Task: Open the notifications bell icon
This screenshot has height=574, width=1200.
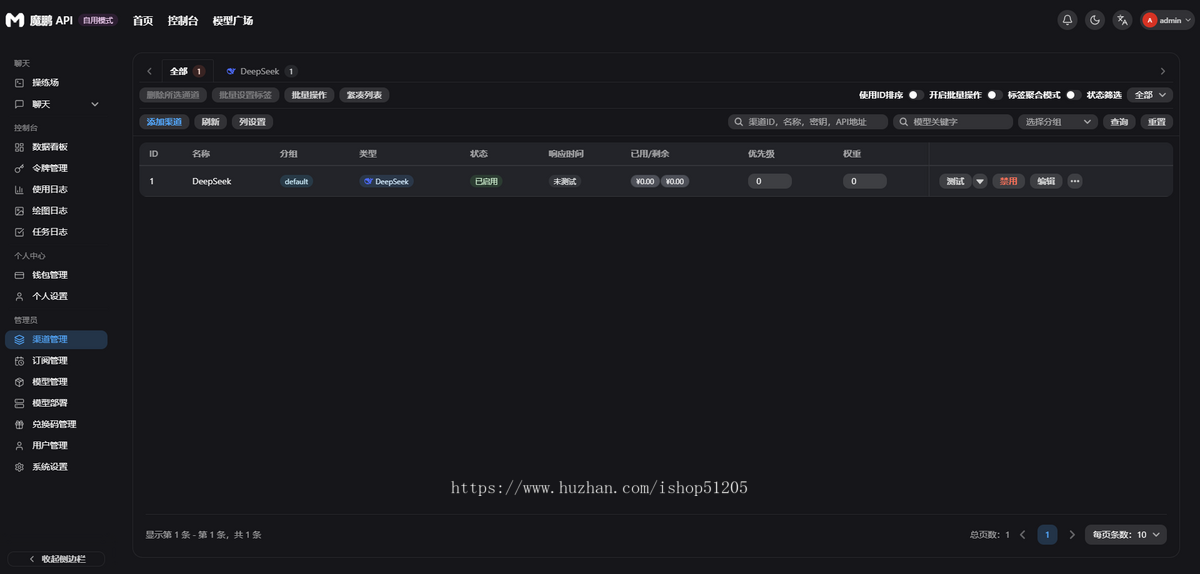Action: pyautogui.click(x=1067, y=20)
